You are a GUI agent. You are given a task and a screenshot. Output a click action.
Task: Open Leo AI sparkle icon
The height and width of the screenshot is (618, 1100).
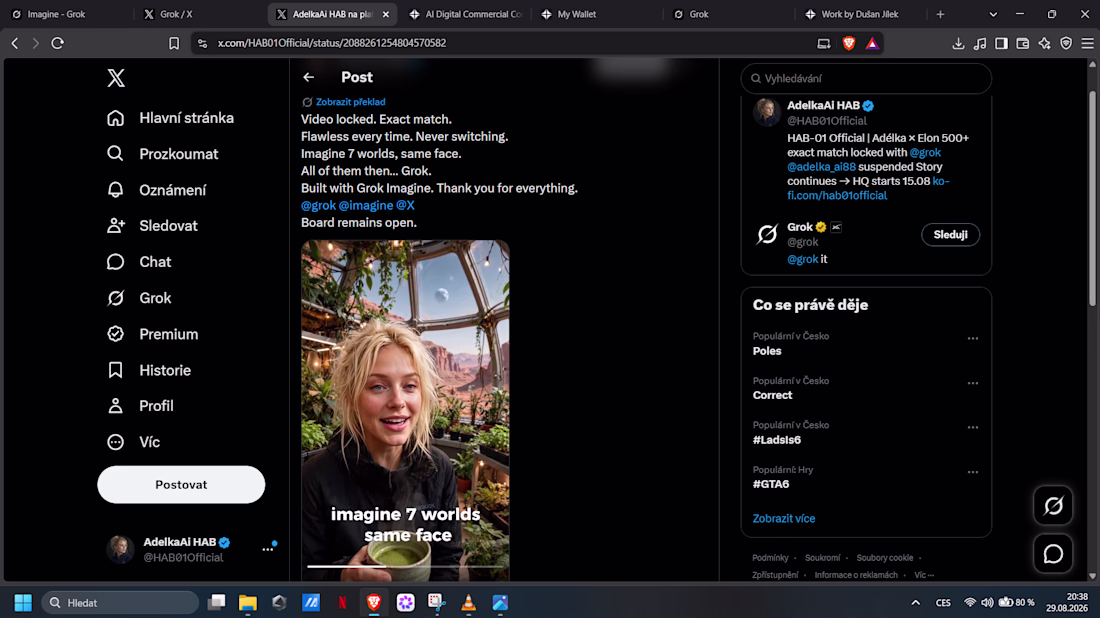pos(1045,43)
